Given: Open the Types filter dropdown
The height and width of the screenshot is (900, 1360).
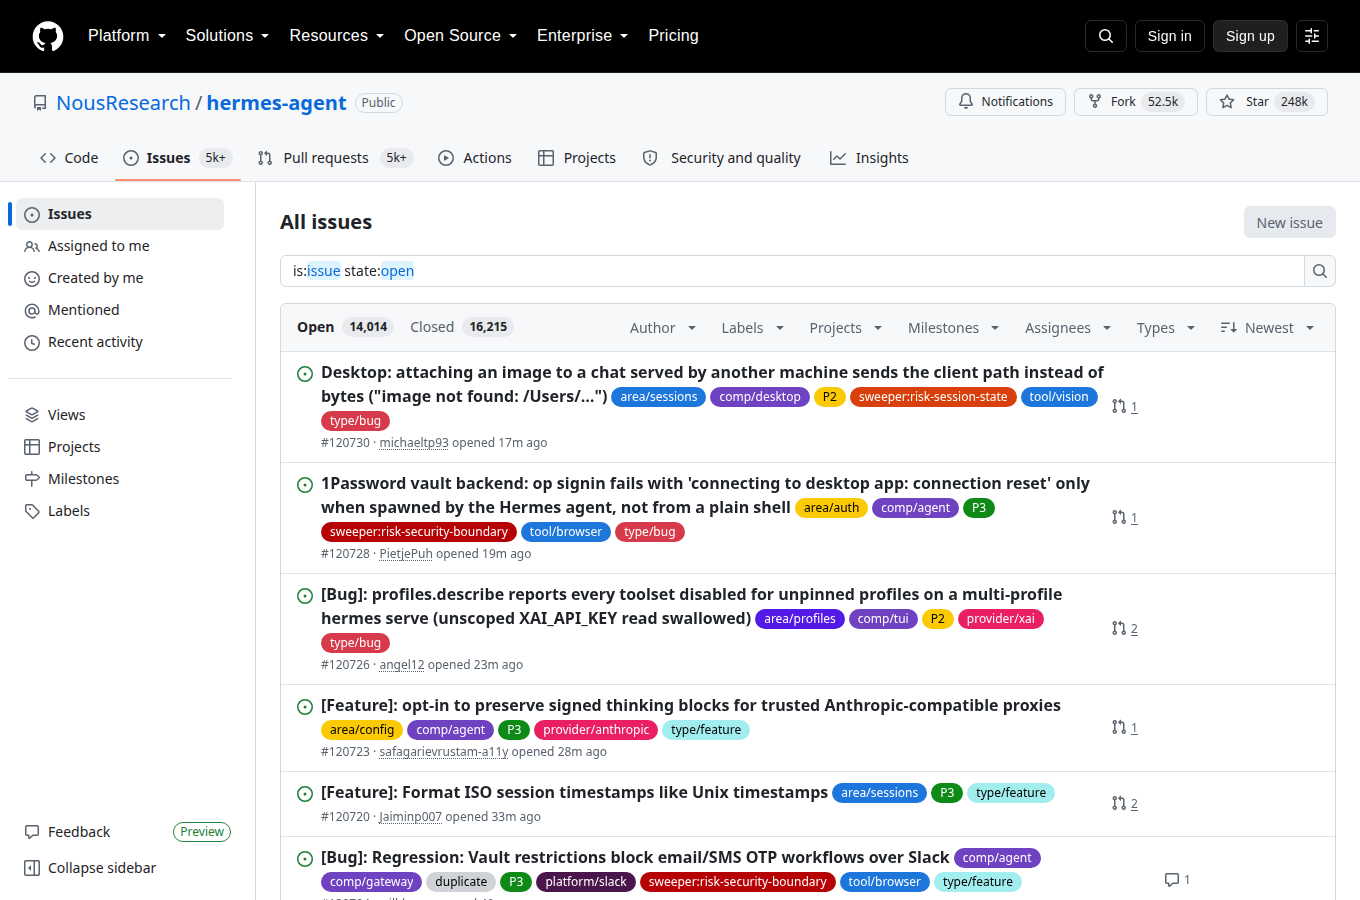Looking at the screenshot, I should tap(1166, 328).
